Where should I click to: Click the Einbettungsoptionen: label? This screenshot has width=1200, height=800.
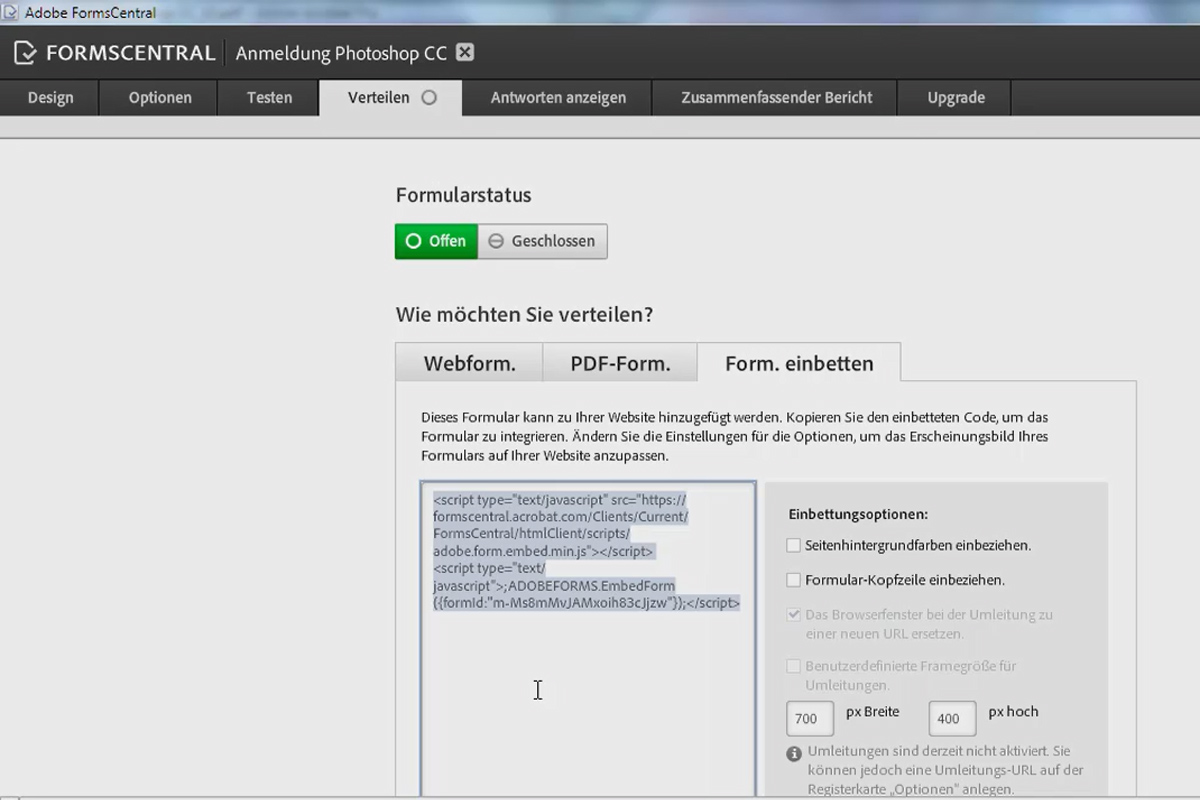click(858, 514)
